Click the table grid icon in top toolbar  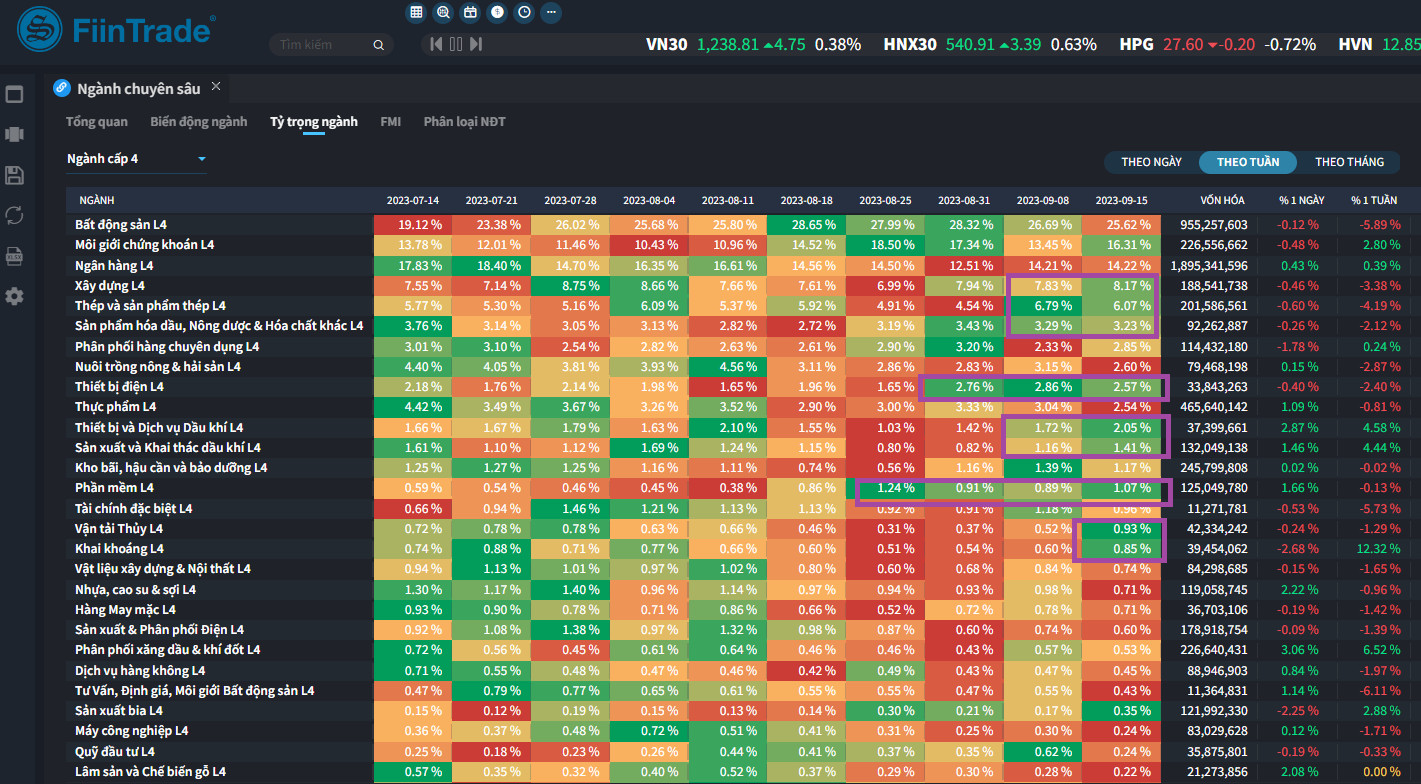(x=417, y=13)
